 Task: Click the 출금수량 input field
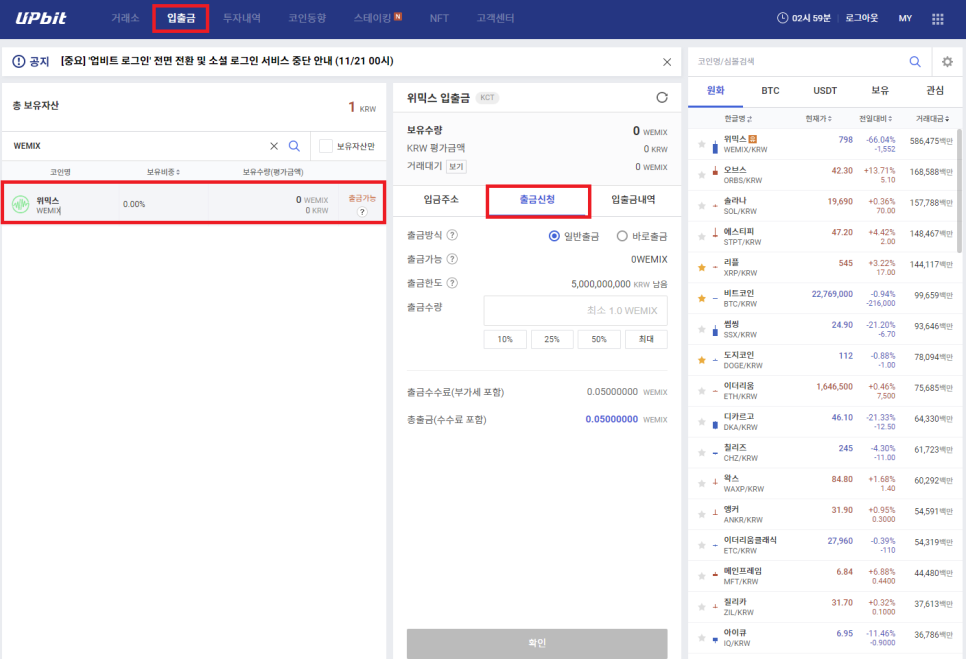(575, 310)
